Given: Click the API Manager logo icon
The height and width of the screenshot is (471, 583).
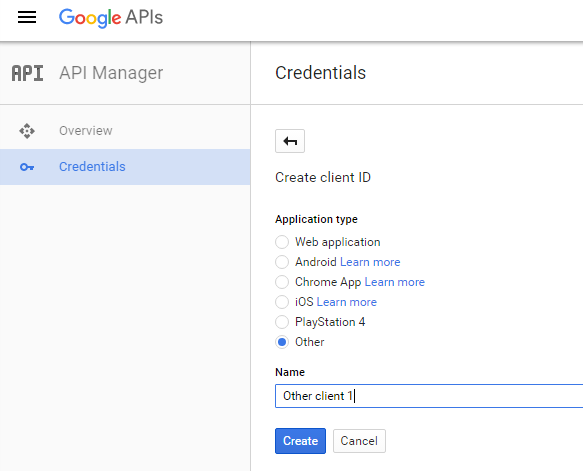Looking at the screenshot, I should tap(28, 73).
